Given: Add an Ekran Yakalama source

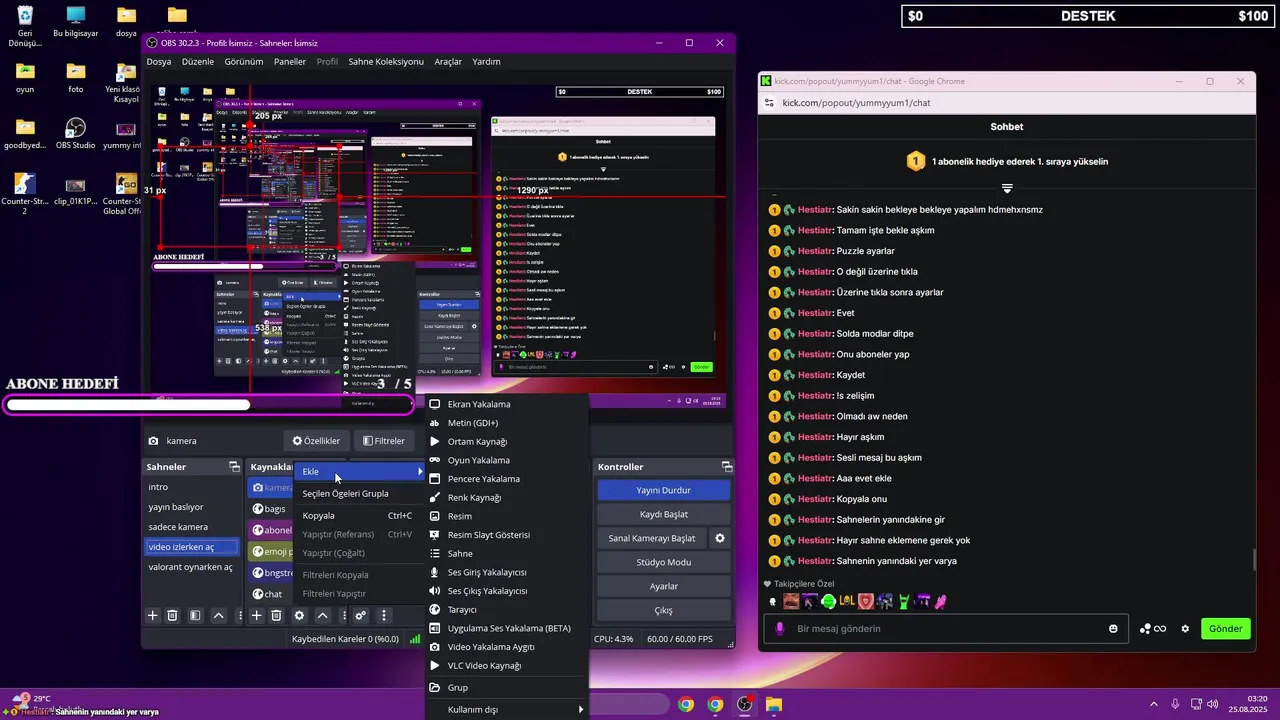Looking at the screenshot, I should pyautogui.click(x=507, y=404).
